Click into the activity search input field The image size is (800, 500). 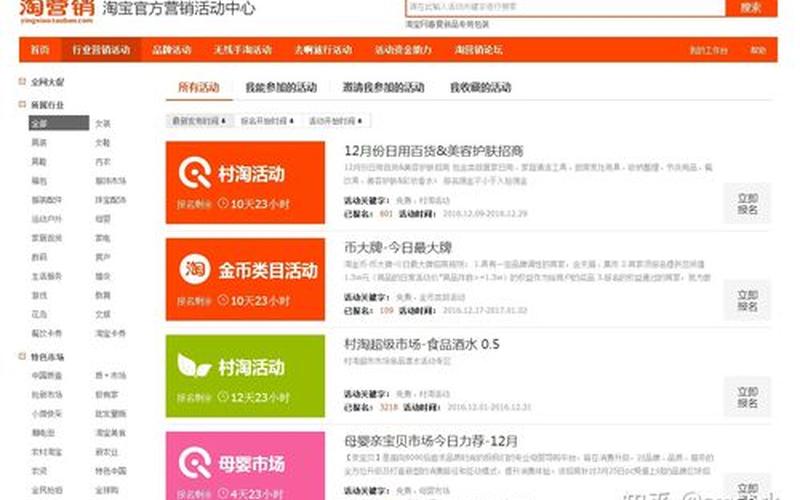coord(564,7)
